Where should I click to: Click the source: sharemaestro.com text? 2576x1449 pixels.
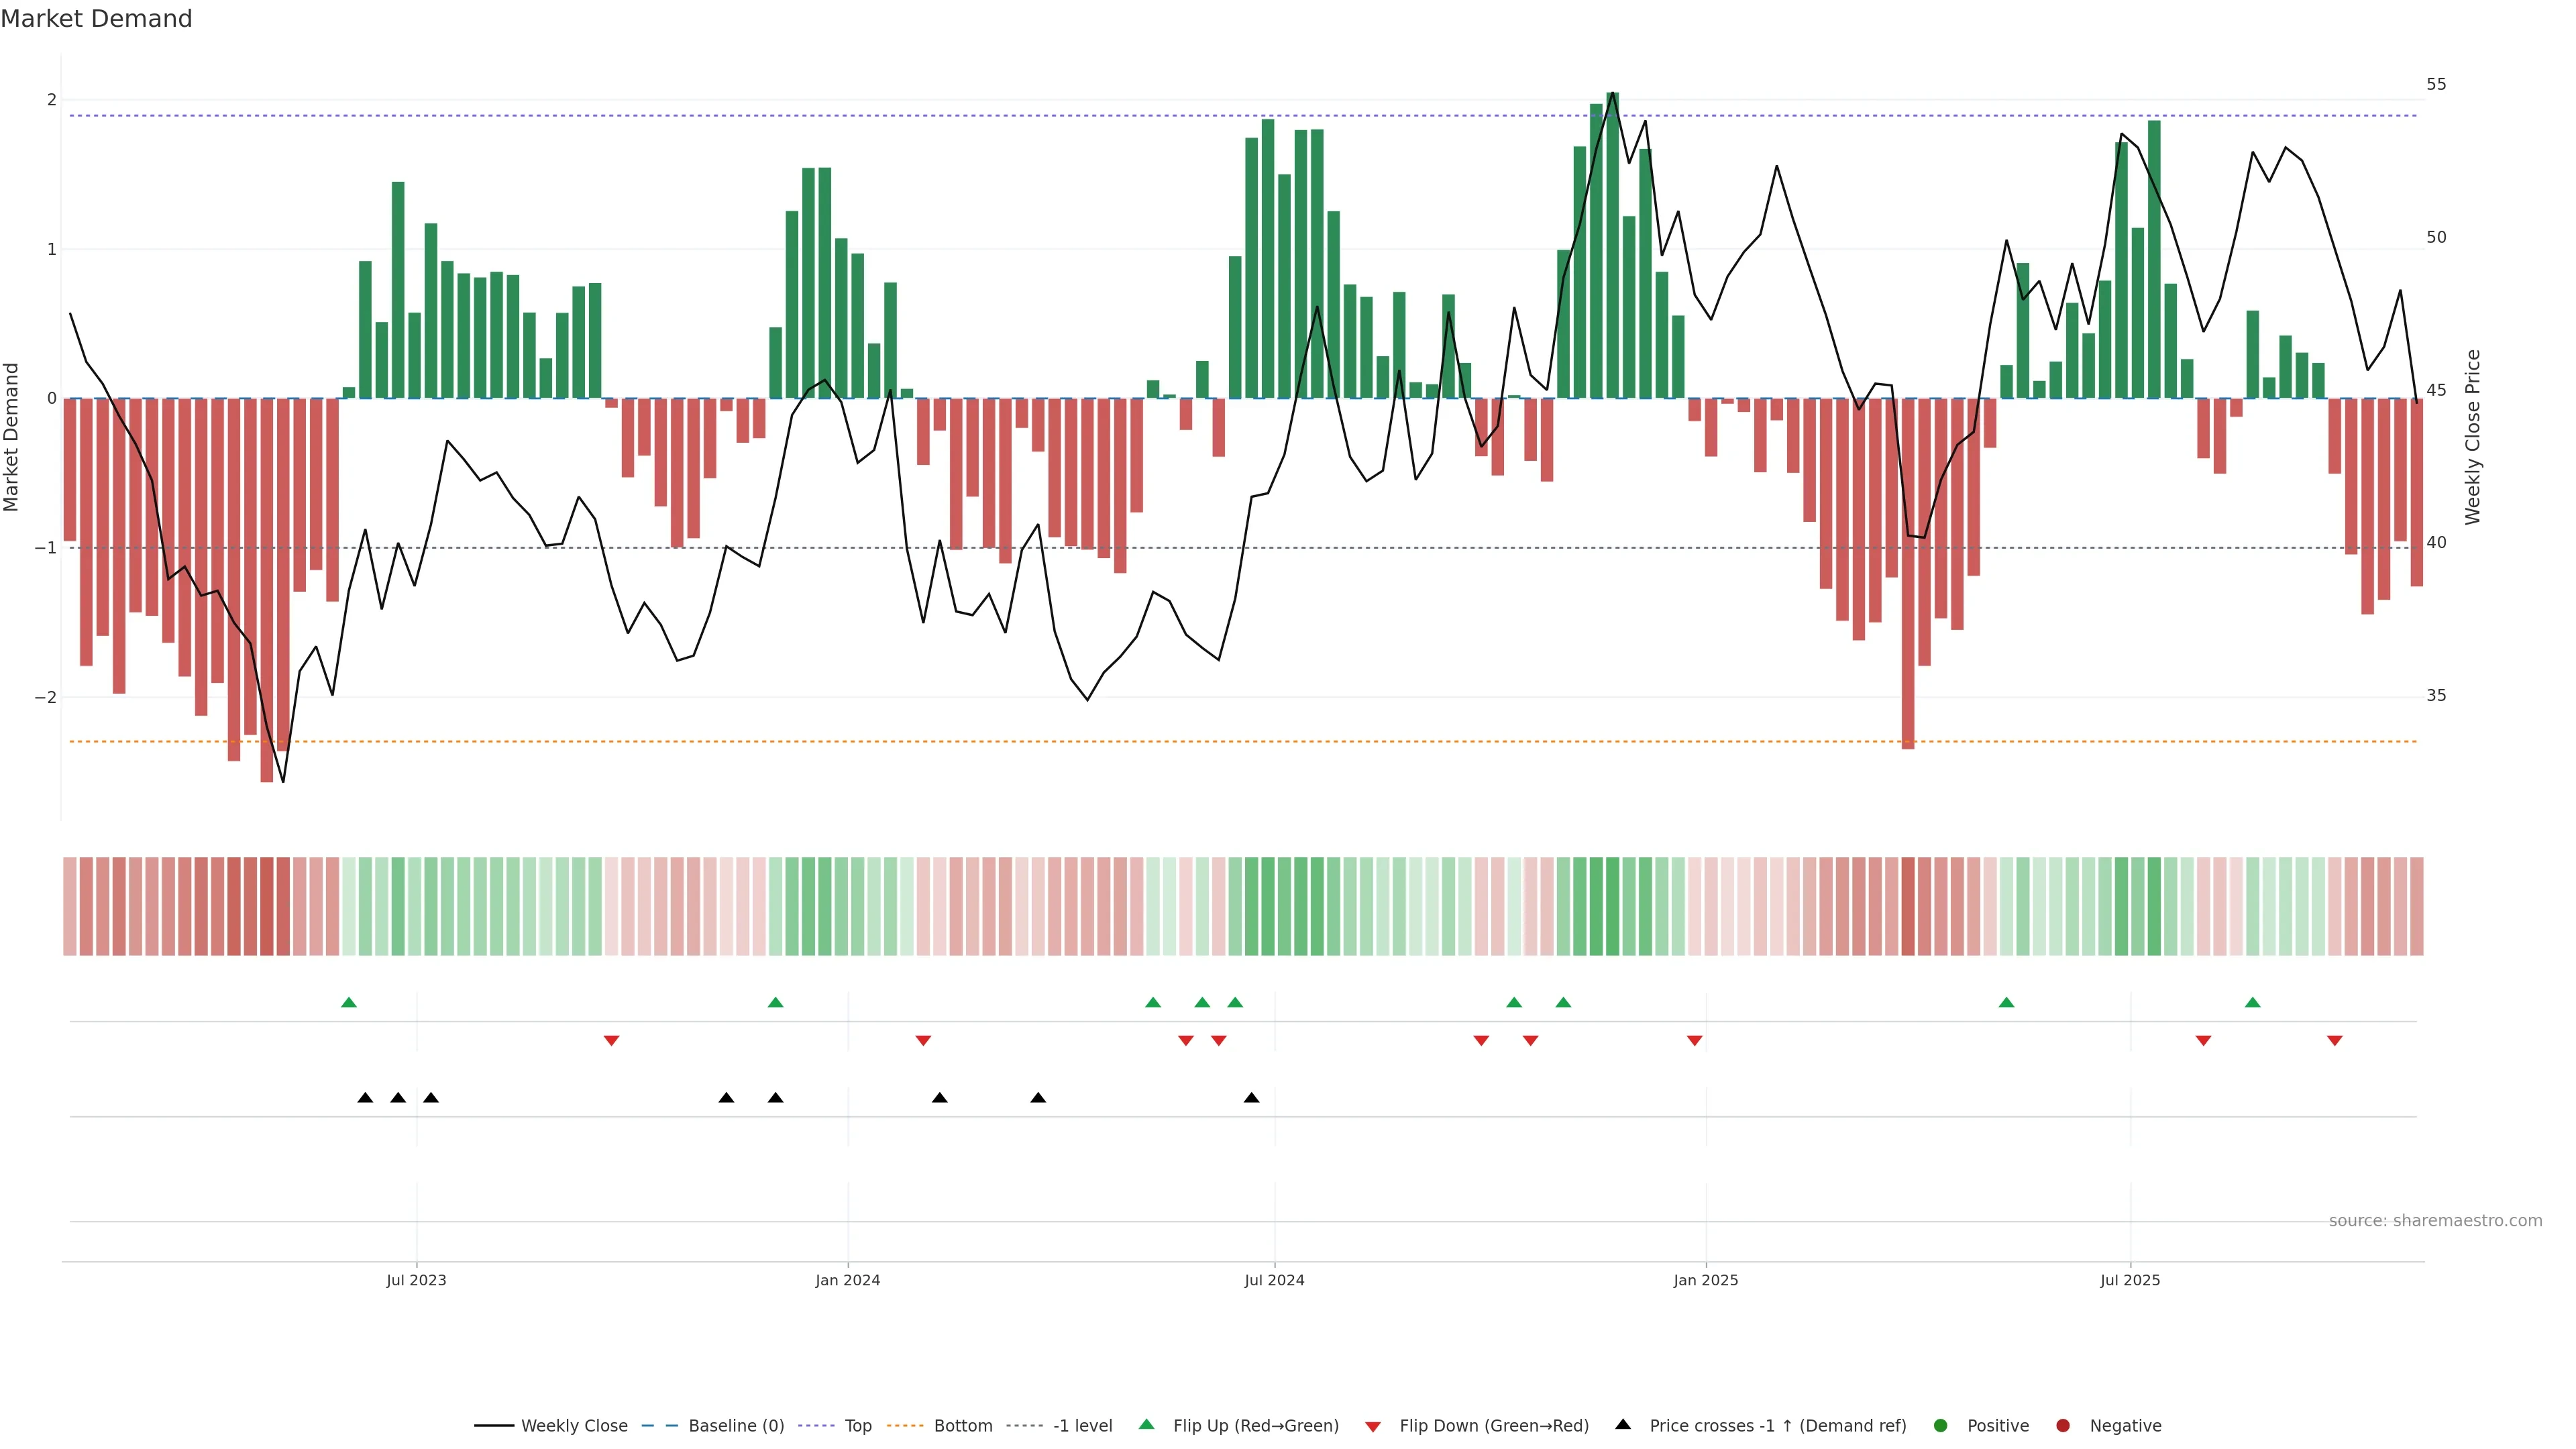(2435, 1221)
